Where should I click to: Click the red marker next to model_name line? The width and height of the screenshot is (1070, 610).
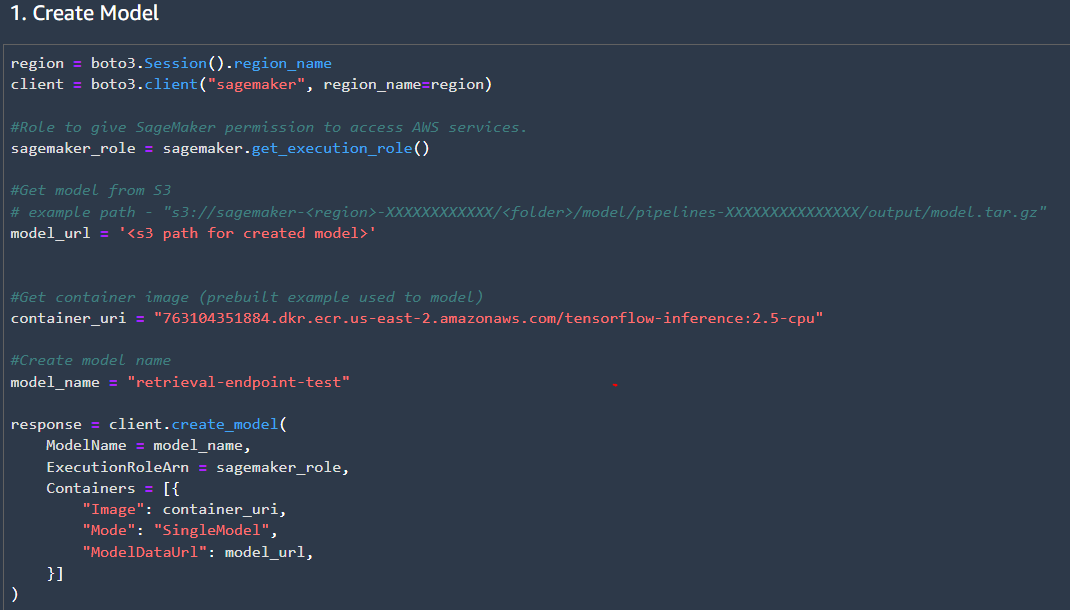coord(615,381)
